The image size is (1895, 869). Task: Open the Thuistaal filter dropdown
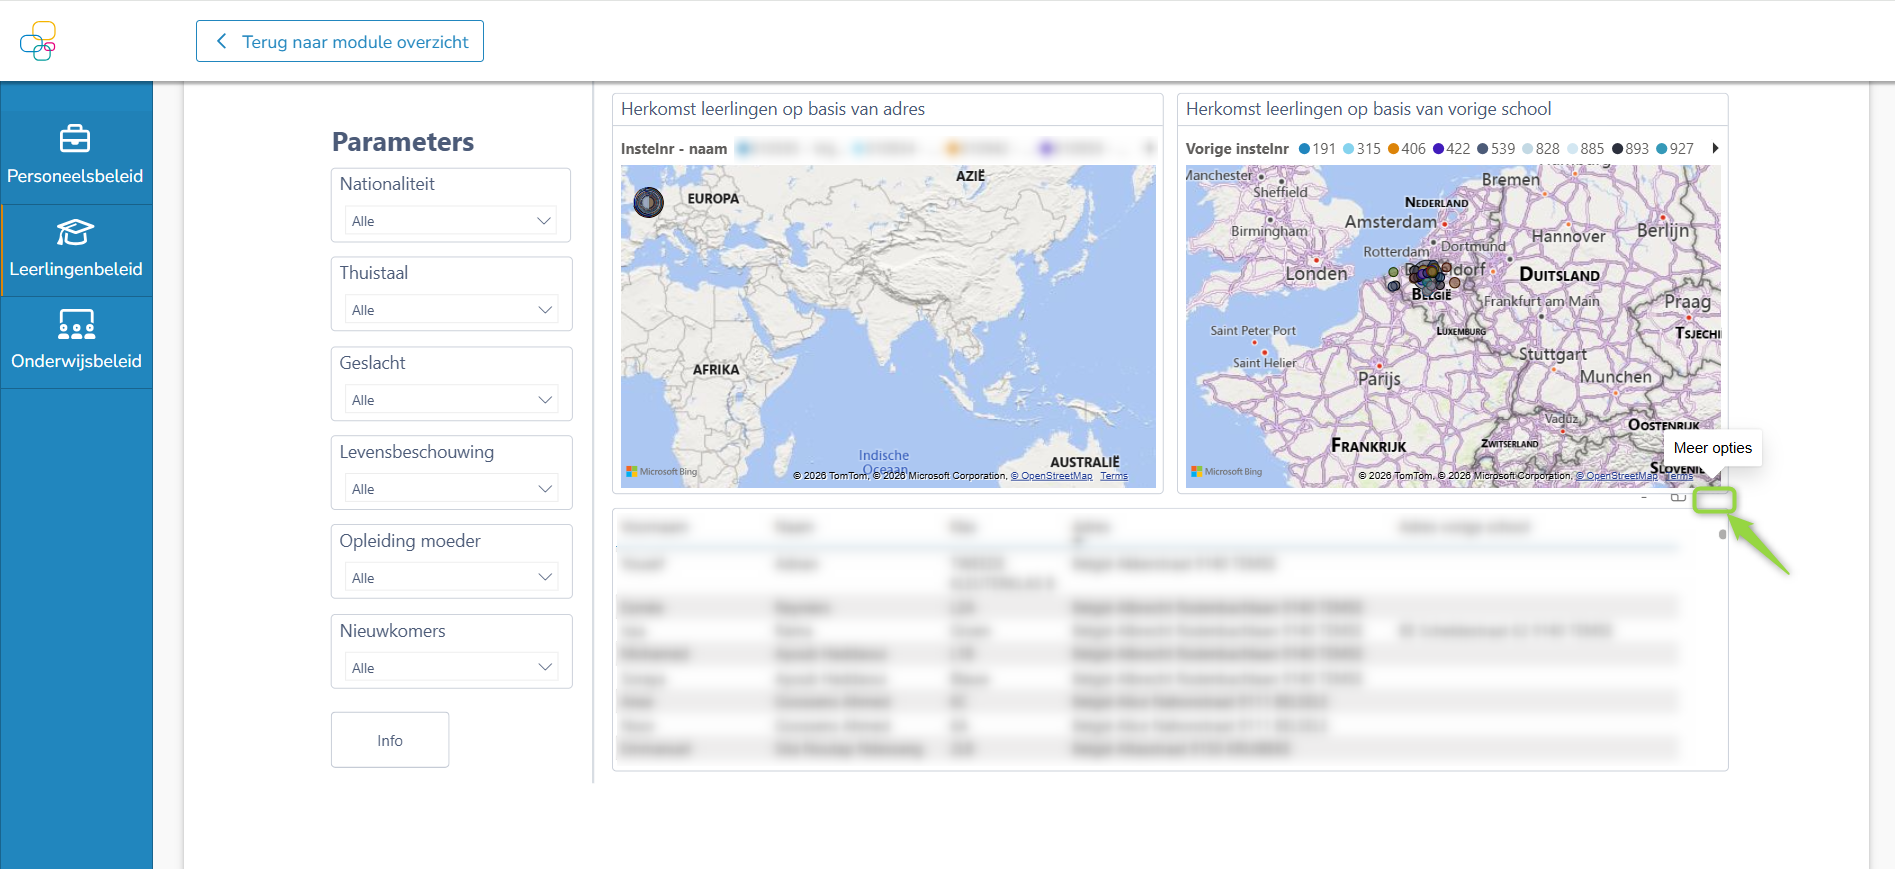click(x=451, y=310)
